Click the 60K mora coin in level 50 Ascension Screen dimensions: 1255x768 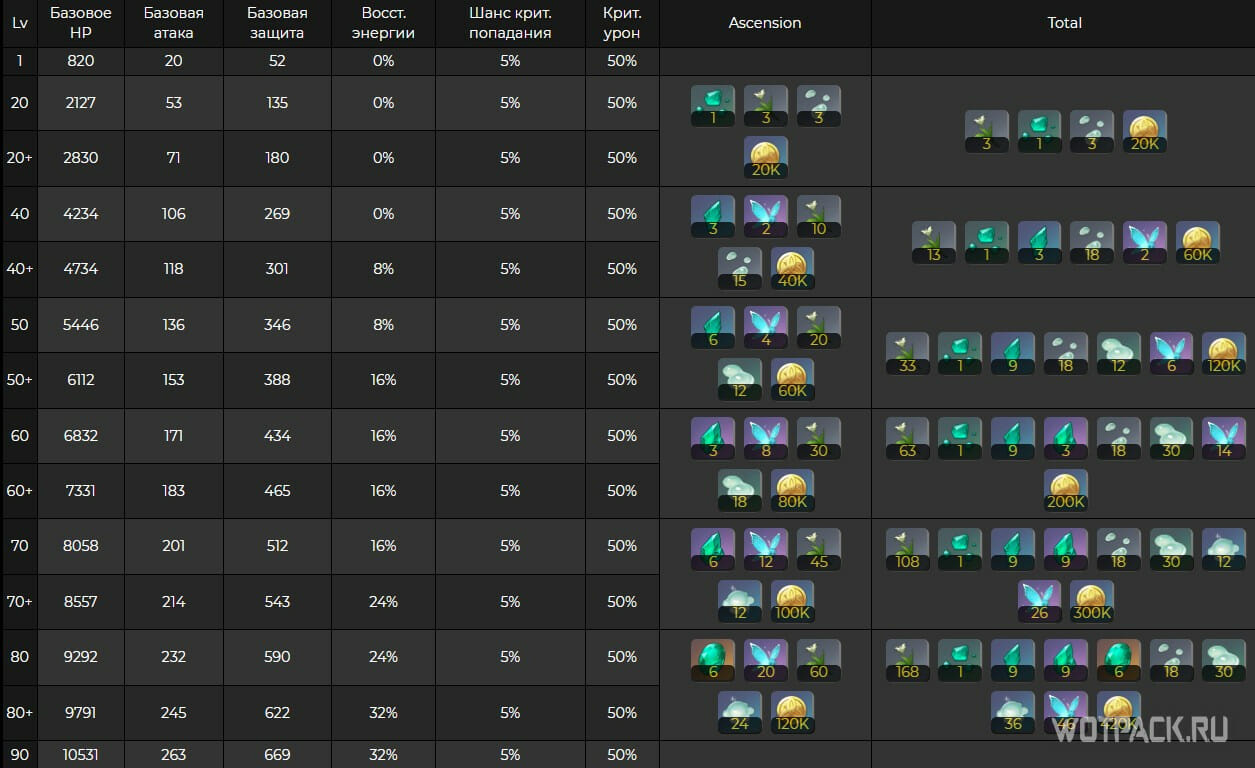(792, 379)
